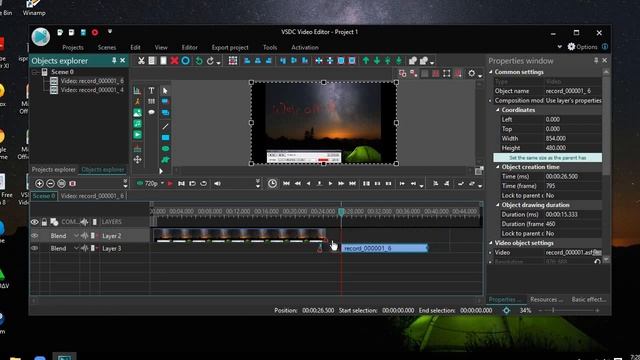Open the Editor menu

pos(189,47)
